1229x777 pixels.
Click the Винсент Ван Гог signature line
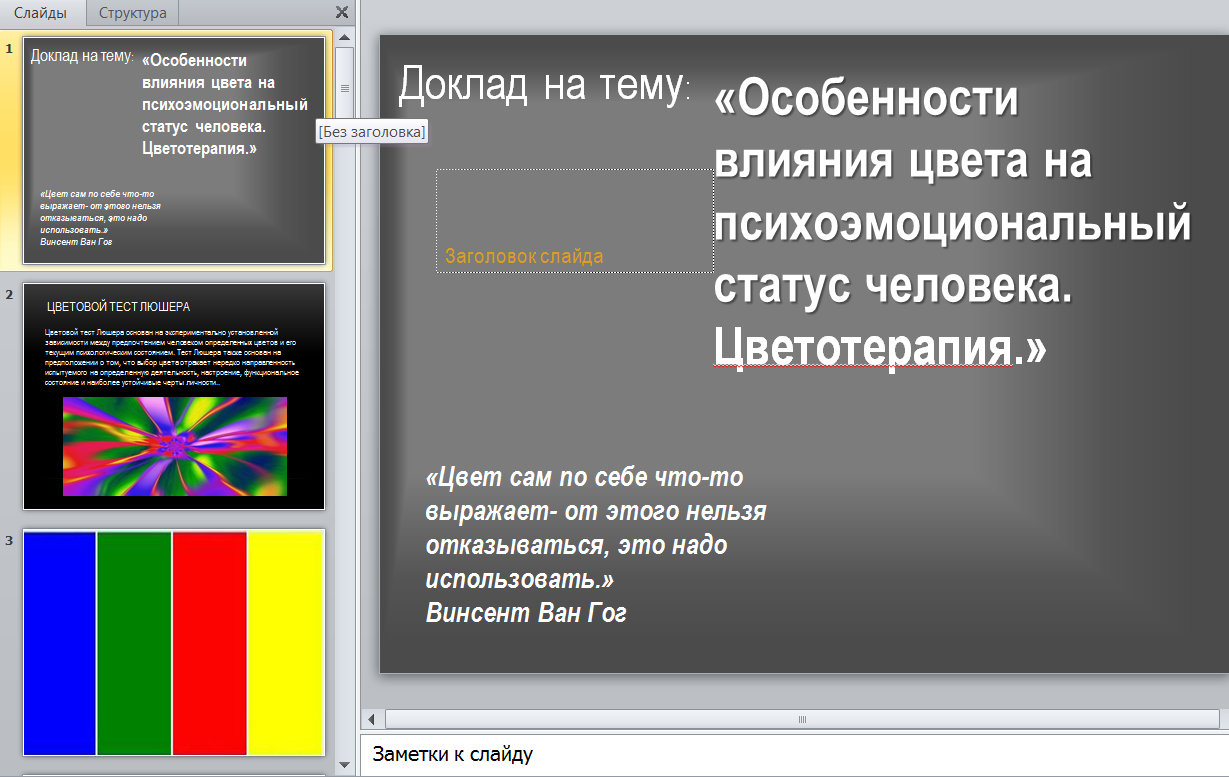click(x=526, y=612)
